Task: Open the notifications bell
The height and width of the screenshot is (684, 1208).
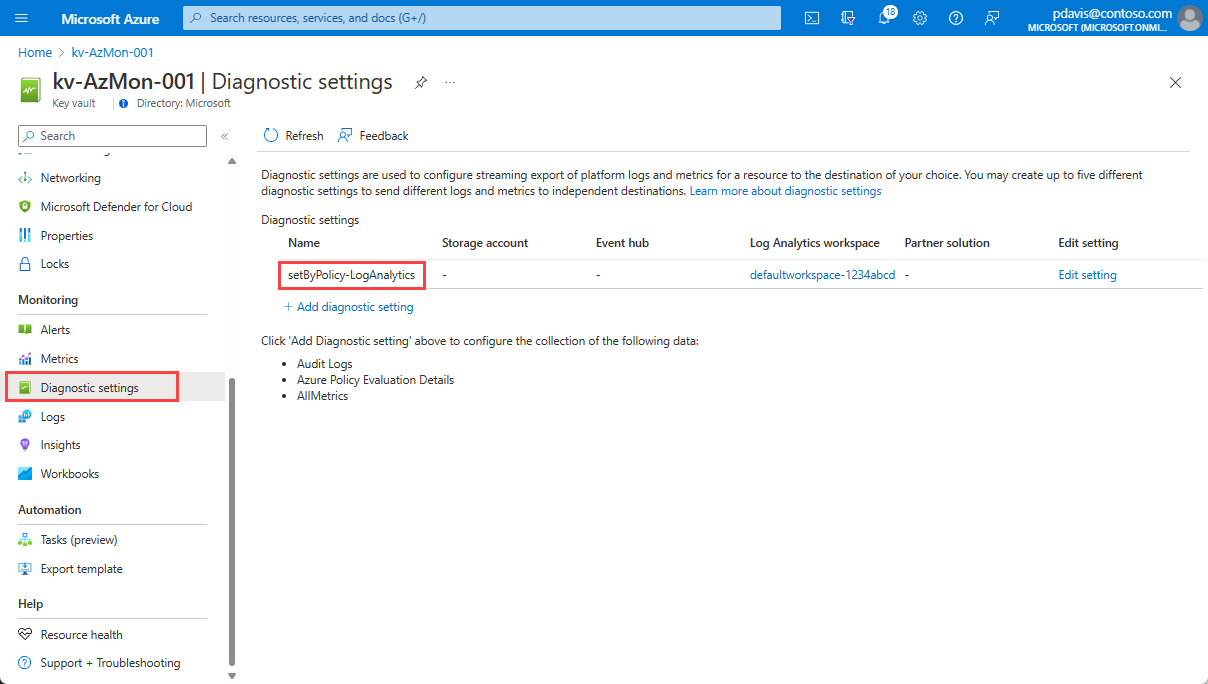Action: pos(884,18)
